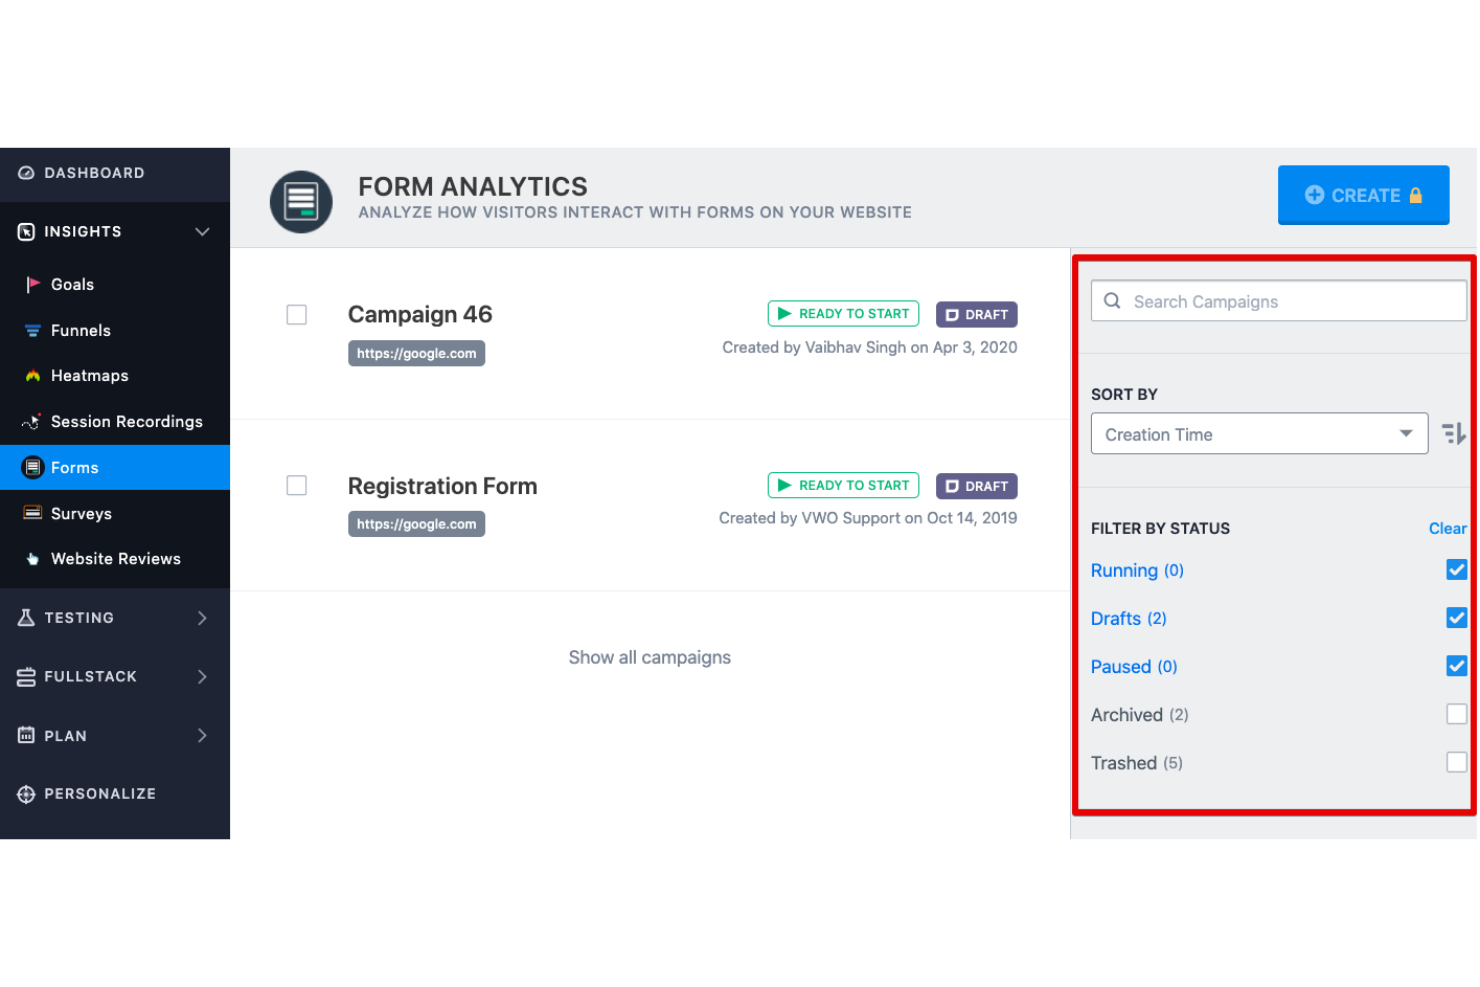The image size is (1480, 987).
Task: Enable the Archived status filter checkbox
Action: point(1456,714)
